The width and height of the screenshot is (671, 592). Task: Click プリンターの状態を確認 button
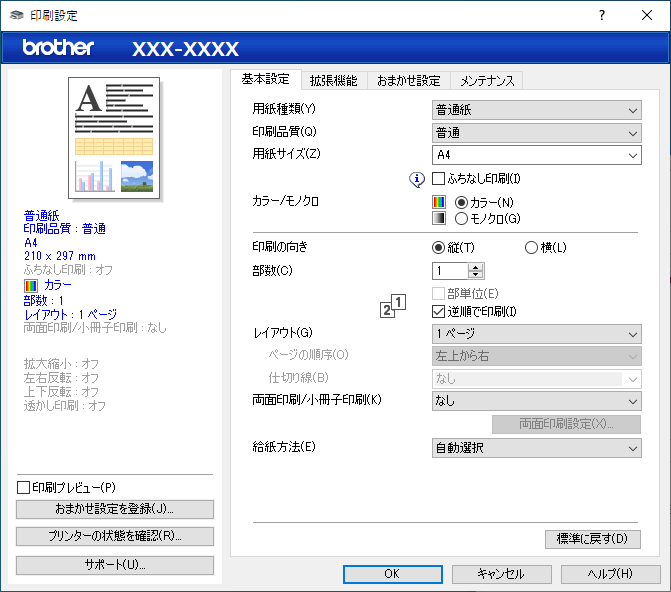(115, 536)
